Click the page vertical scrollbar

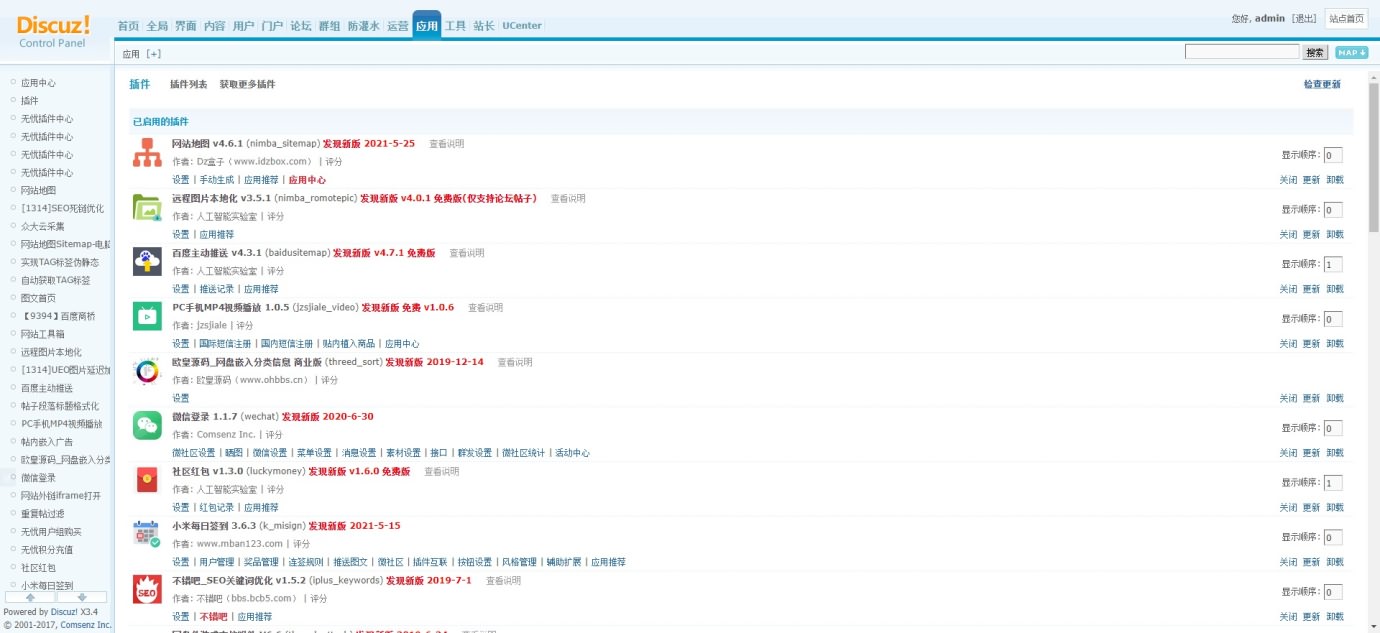[1374, 156]
